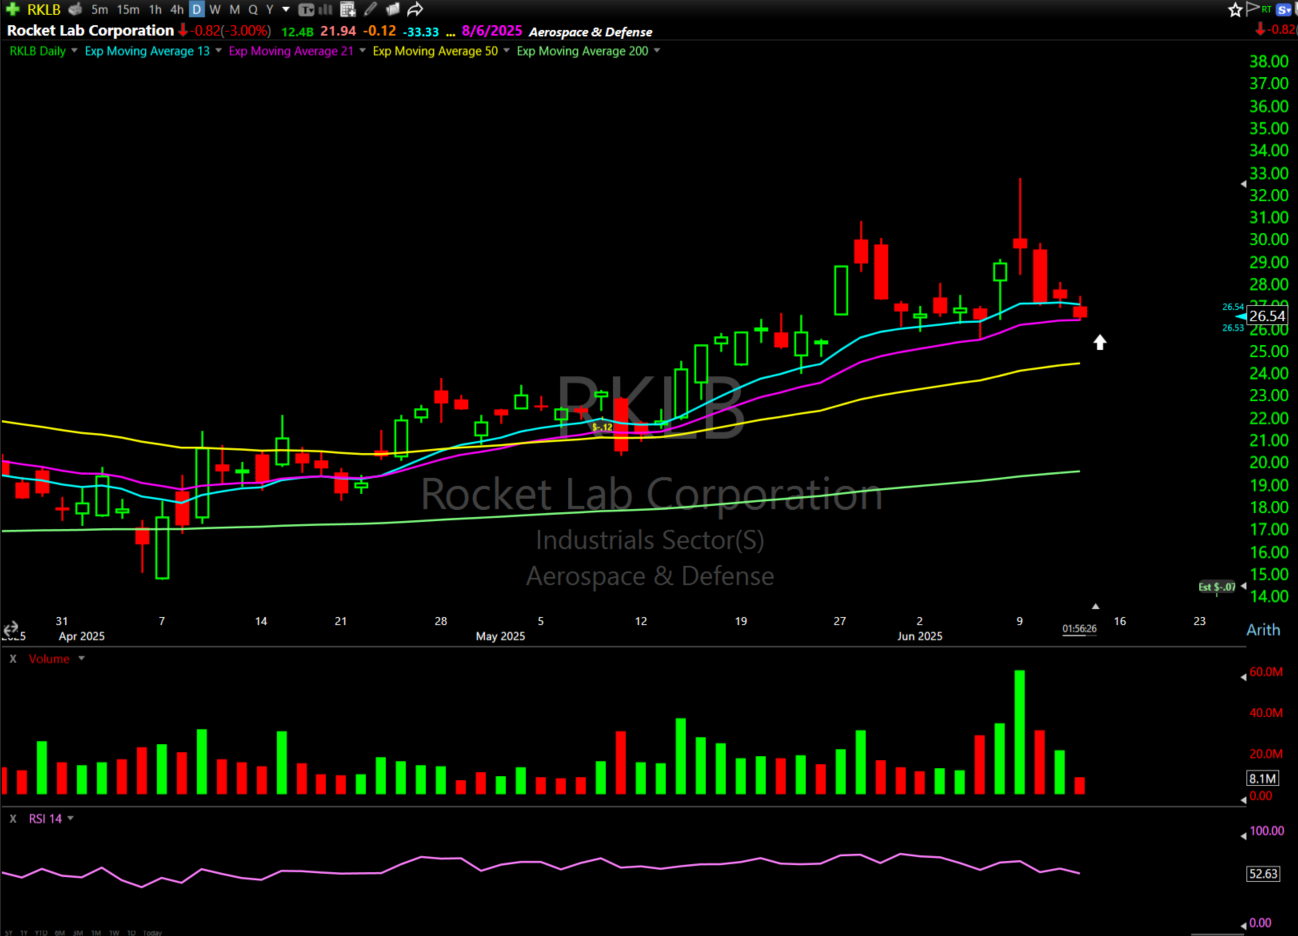
Task: Click the ellipsis after -33.33
Action: (451, 33)
